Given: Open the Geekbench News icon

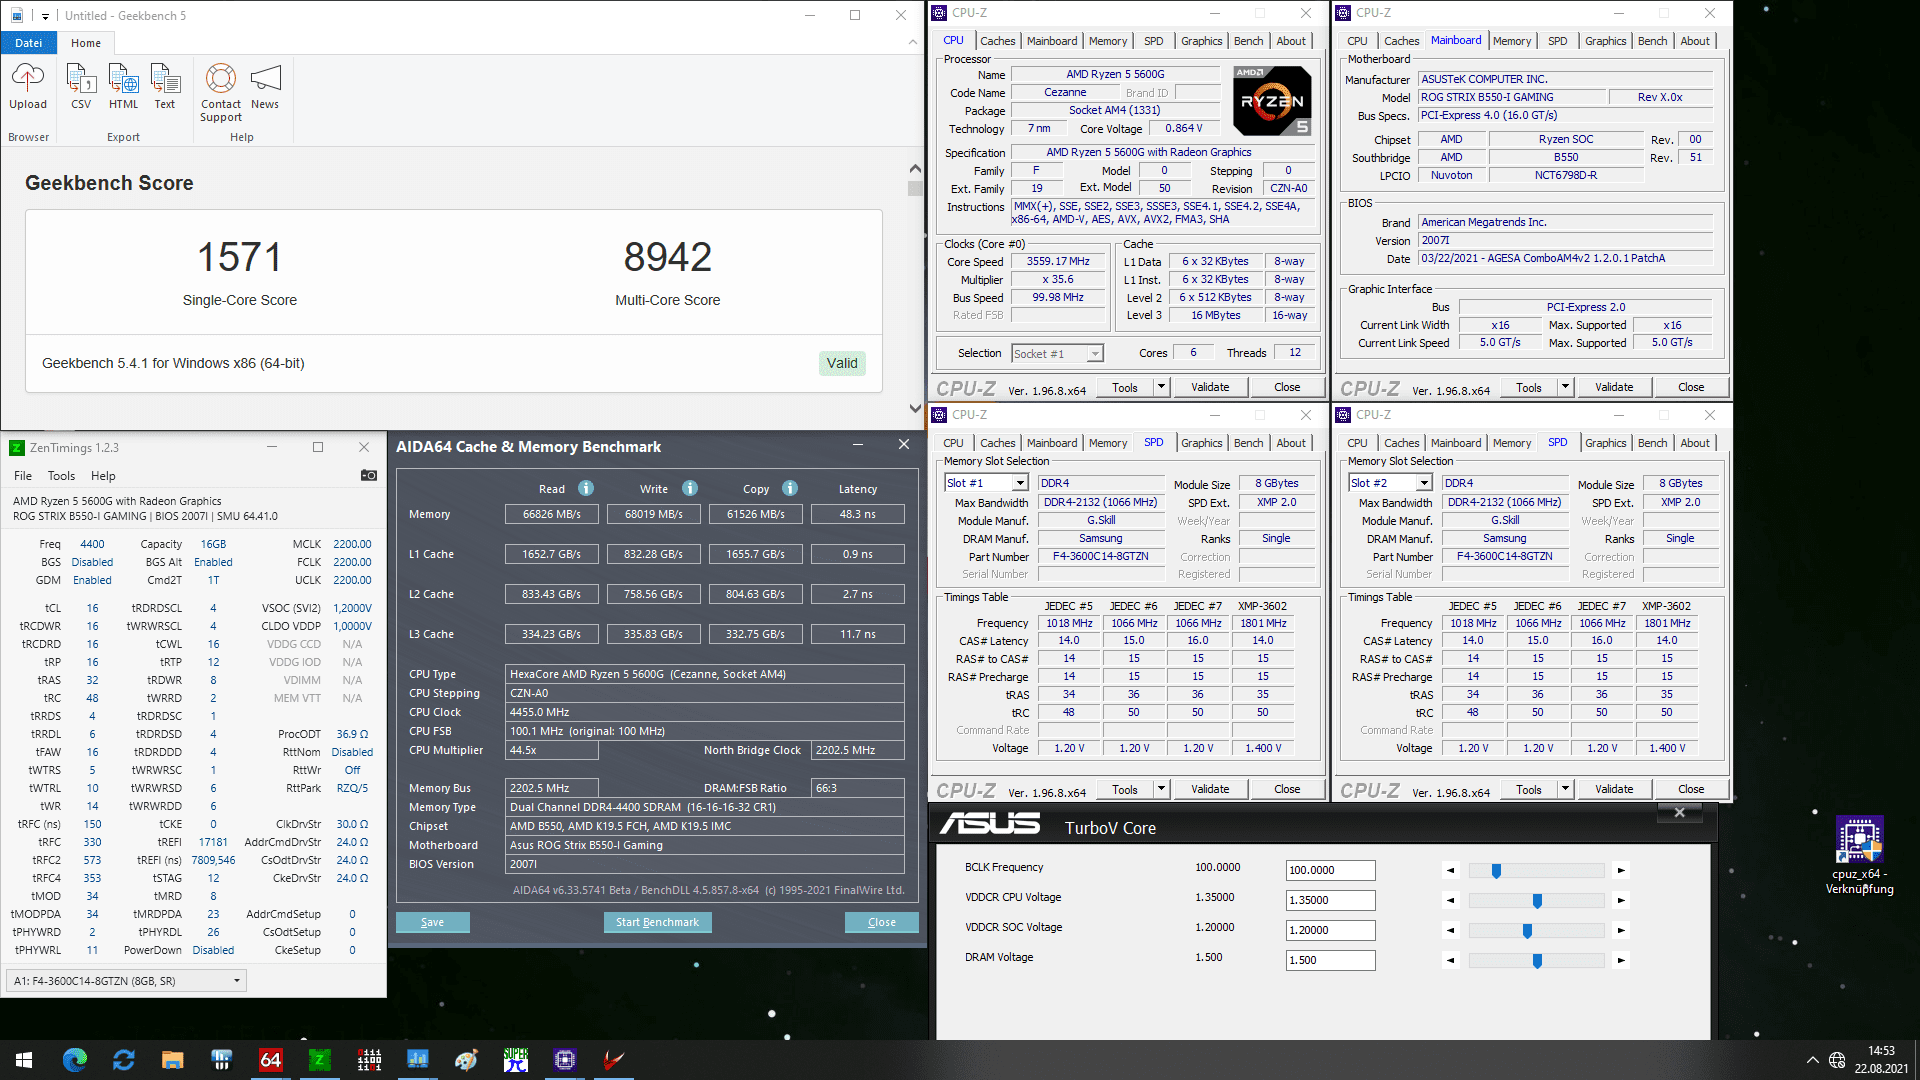Looking at the screenshot, I should pos(265,86).
